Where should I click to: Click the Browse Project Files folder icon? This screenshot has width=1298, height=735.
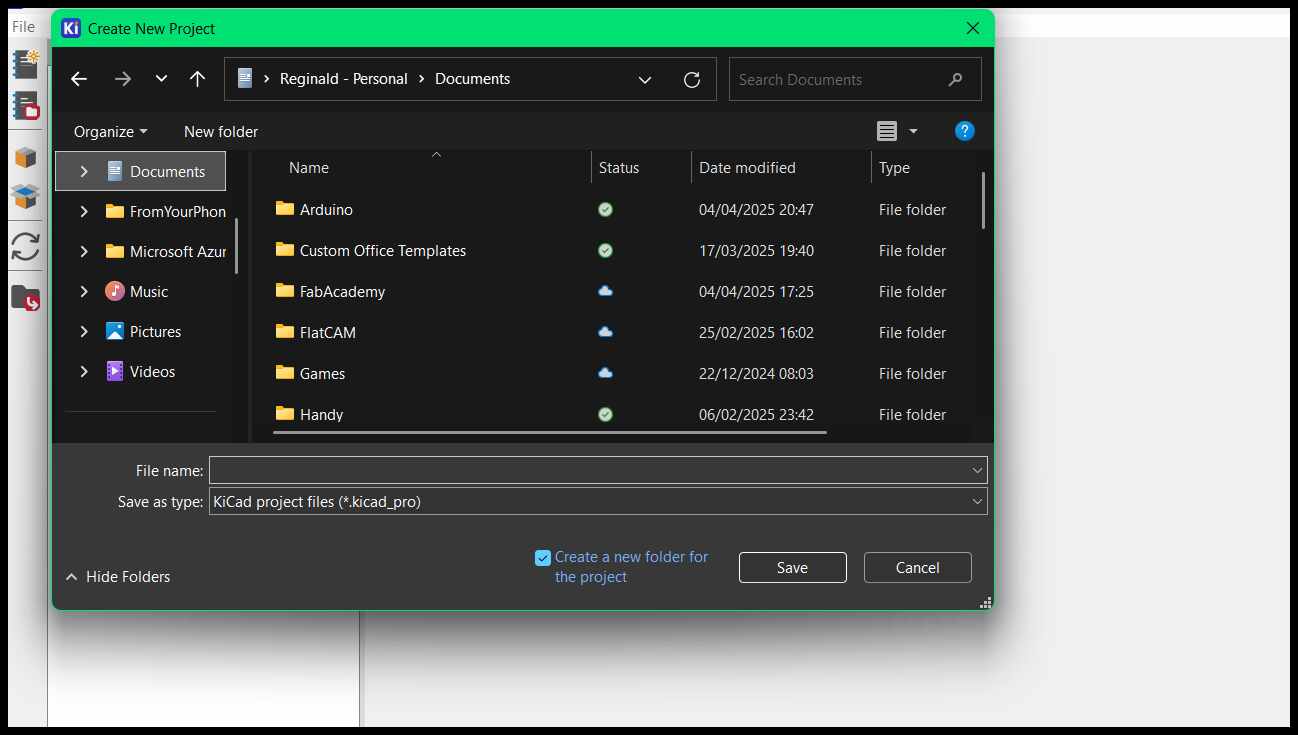point(25,297)
